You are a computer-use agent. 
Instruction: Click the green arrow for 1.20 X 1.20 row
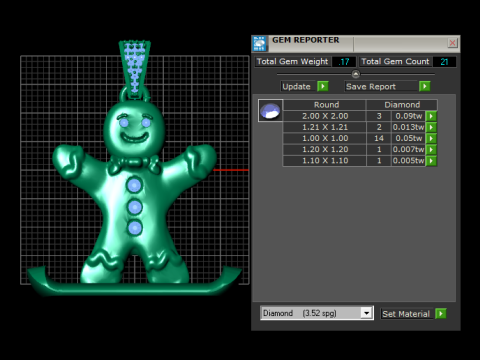click(431, 149)
